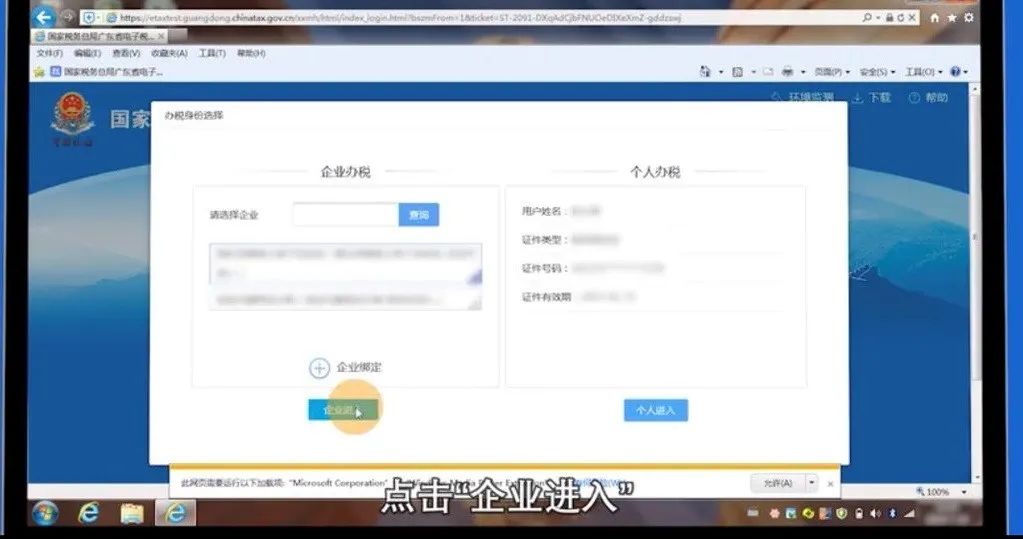1023x539 pixels.
Task: Click the zoom level 100% status indicator
Action: (933, 492)
